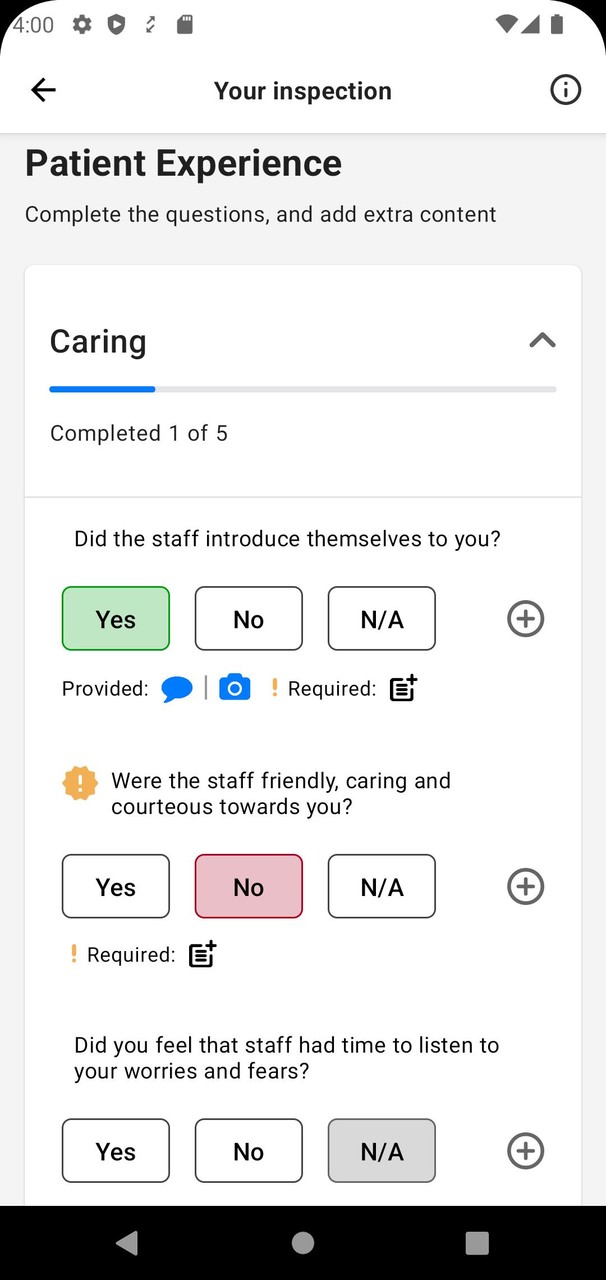Collapse the Caring section chevron

542,341
